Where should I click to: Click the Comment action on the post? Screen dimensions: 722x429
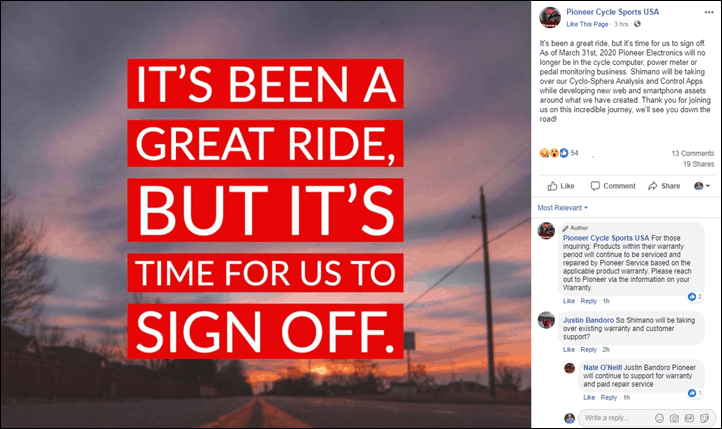point(613,186)
